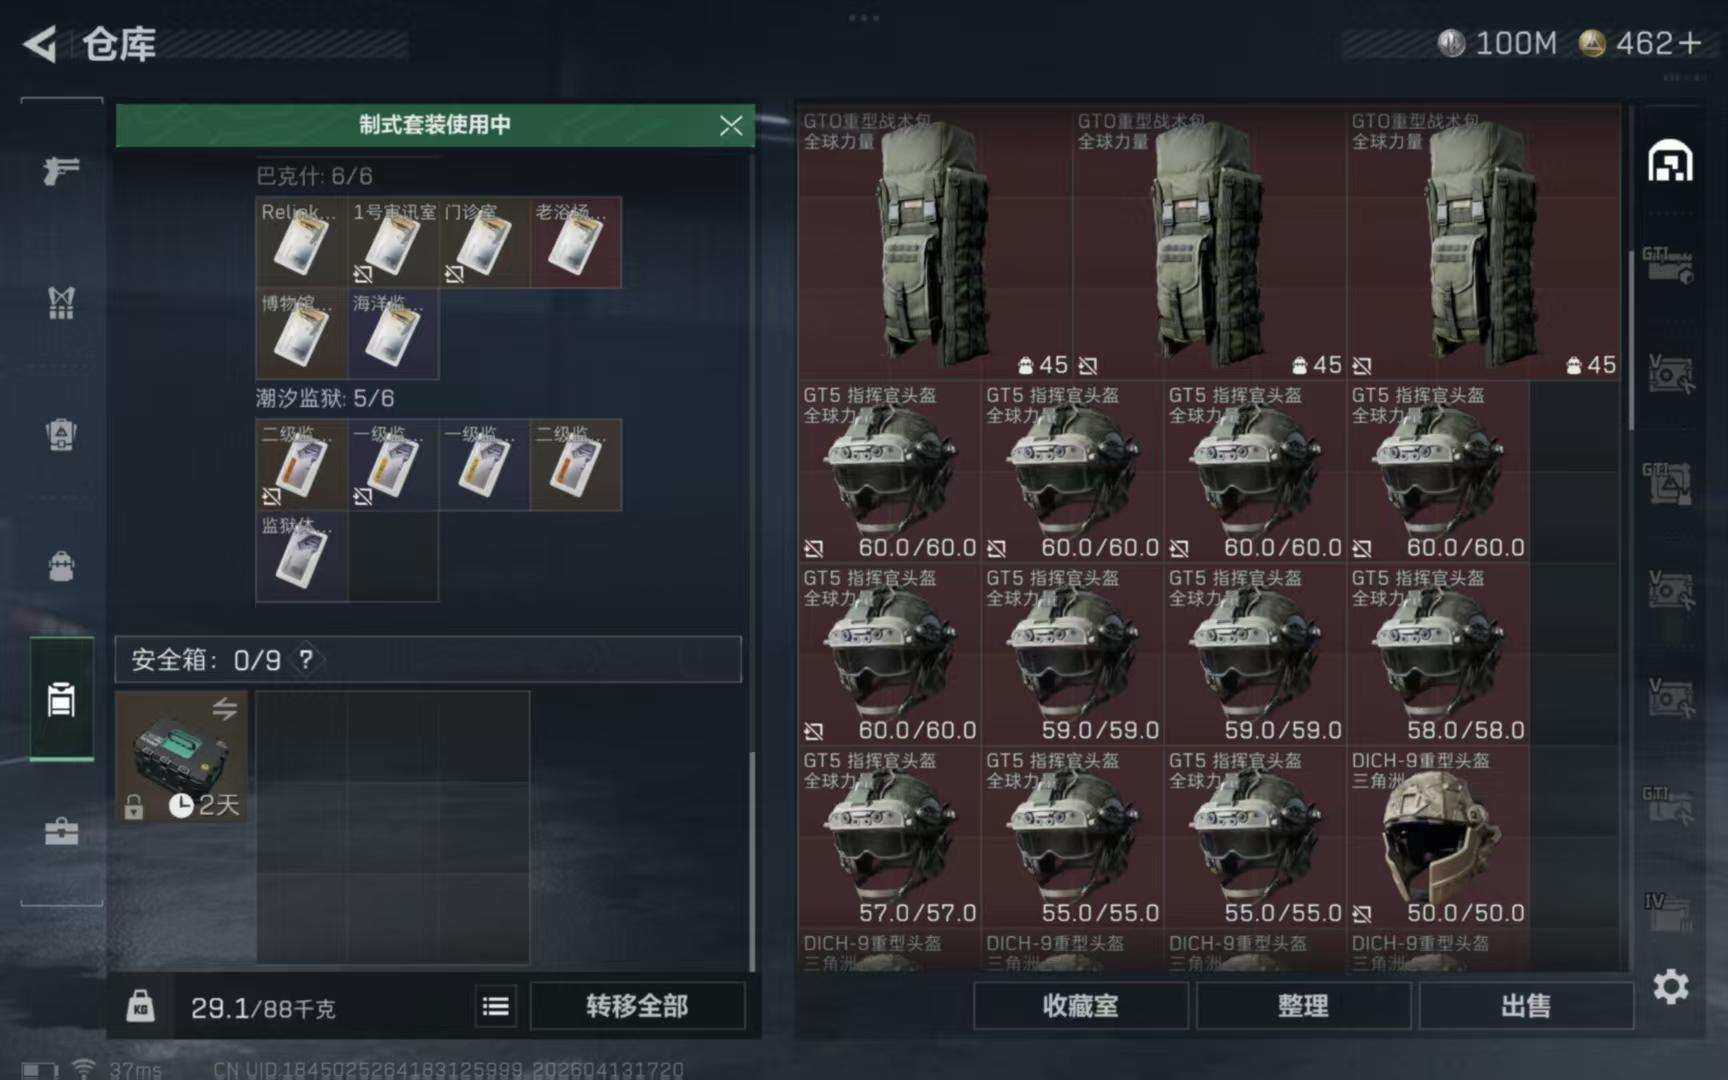Open the pistol weapons category in sidebar
Image resolution: width=1728 pixels, height=1080 pixels.
pyautogui.click(x=61, y=171)
